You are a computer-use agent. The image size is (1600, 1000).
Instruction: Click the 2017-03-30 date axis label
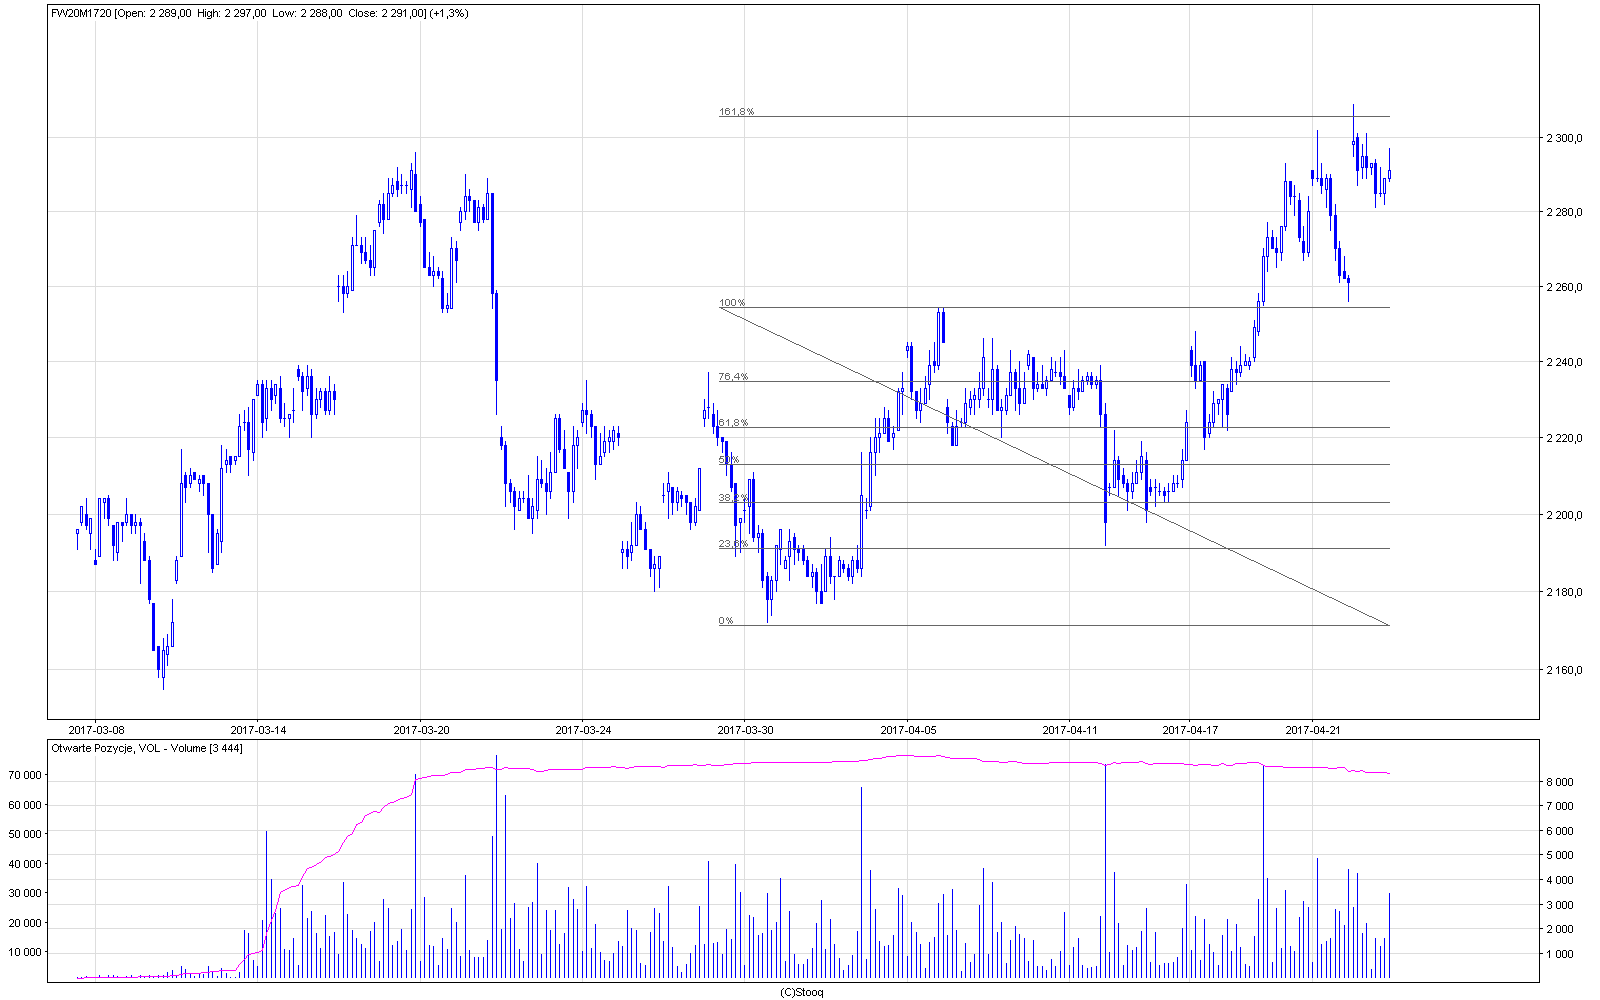point(745,730)
